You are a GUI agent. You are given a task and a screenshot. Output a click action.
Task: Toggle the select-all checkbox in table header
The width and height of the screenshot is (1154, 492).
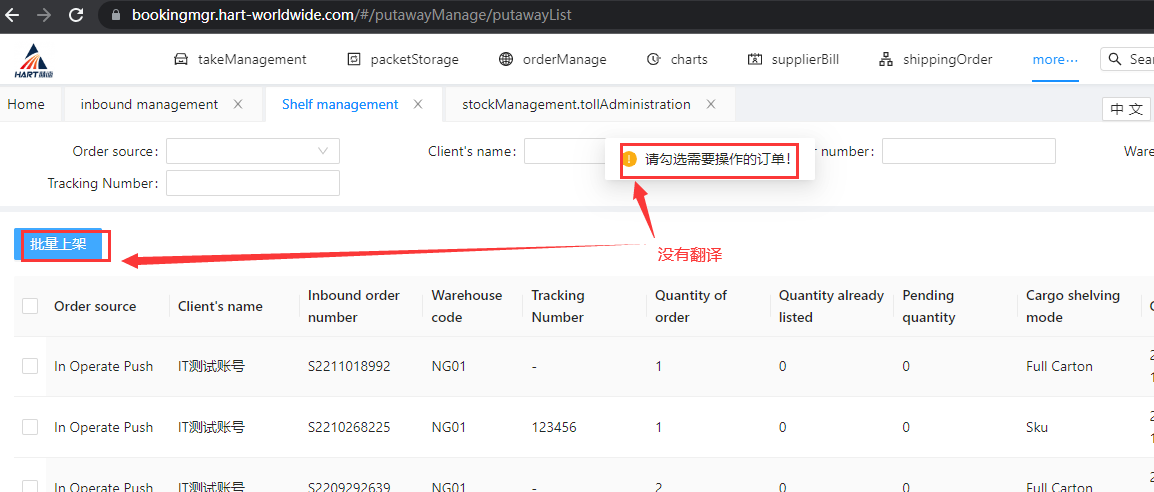30,306
